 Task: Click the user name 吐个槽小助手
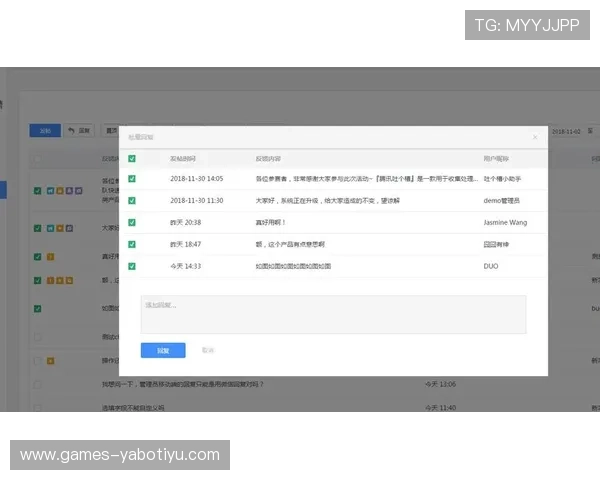tap(502, 179)
